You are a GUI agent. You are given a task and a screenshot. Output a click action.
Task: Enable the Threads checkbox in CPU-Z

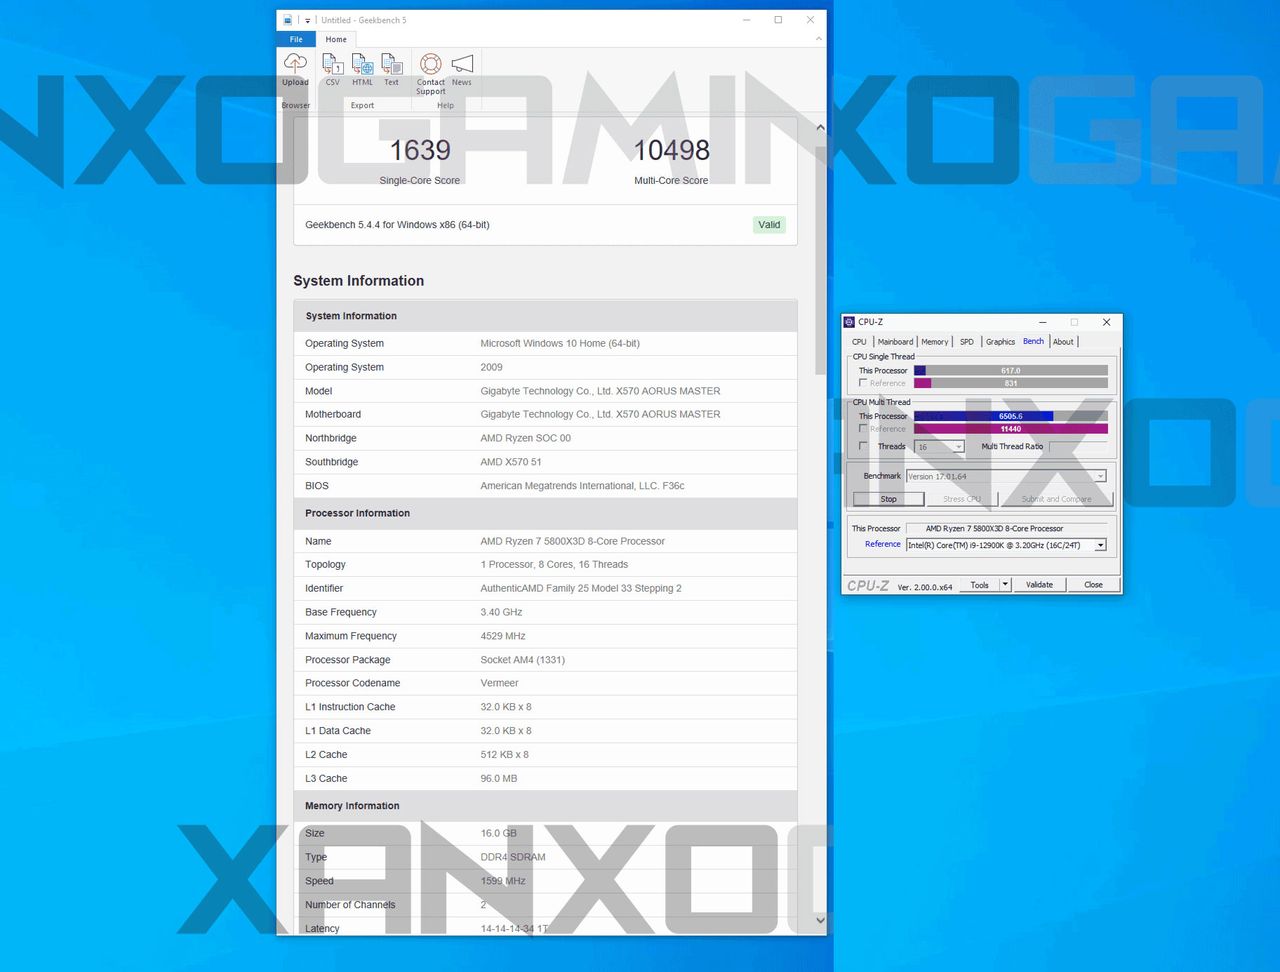(x=863, y=446)
